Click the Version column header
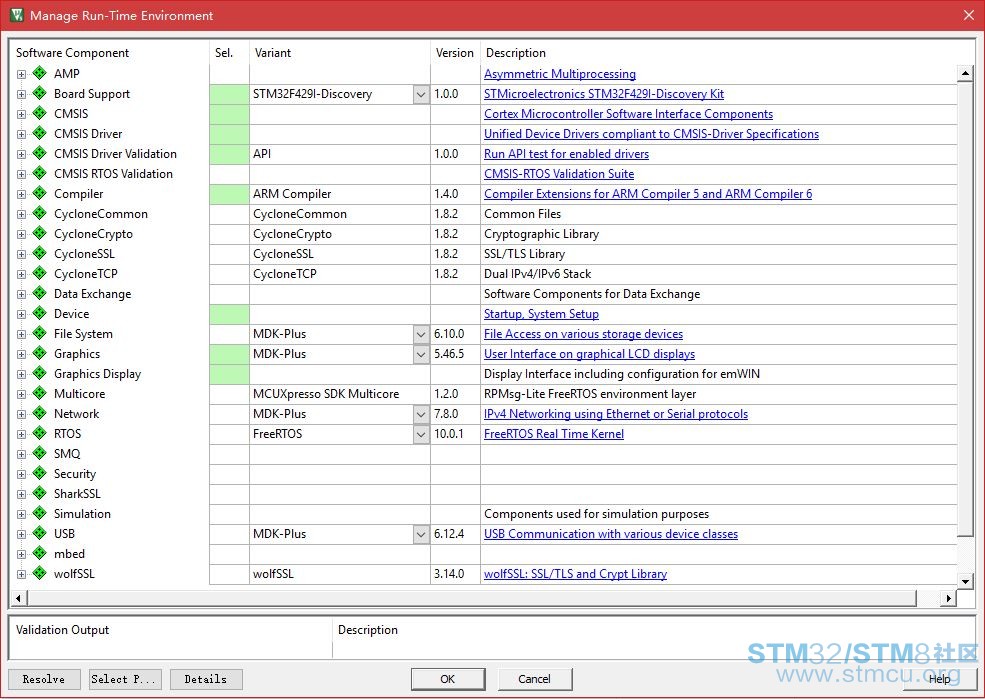This screenshot has width=985, height=699. click(x=455, y=53)
